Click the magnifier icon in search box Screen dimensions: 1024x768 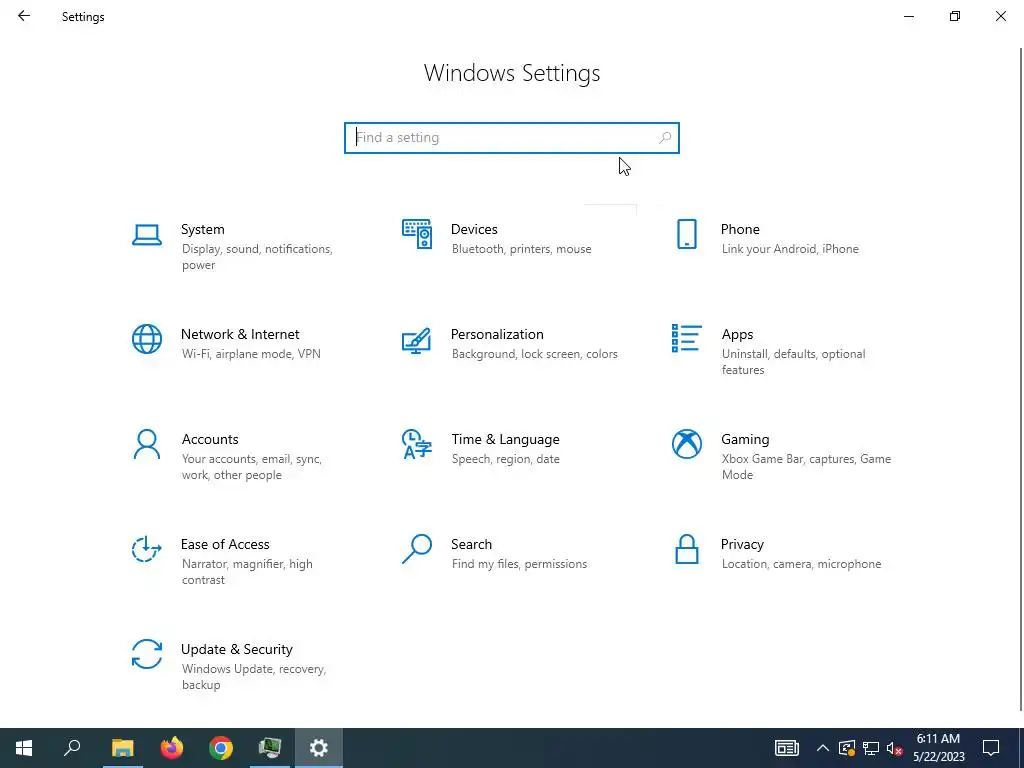pos(665,138)
